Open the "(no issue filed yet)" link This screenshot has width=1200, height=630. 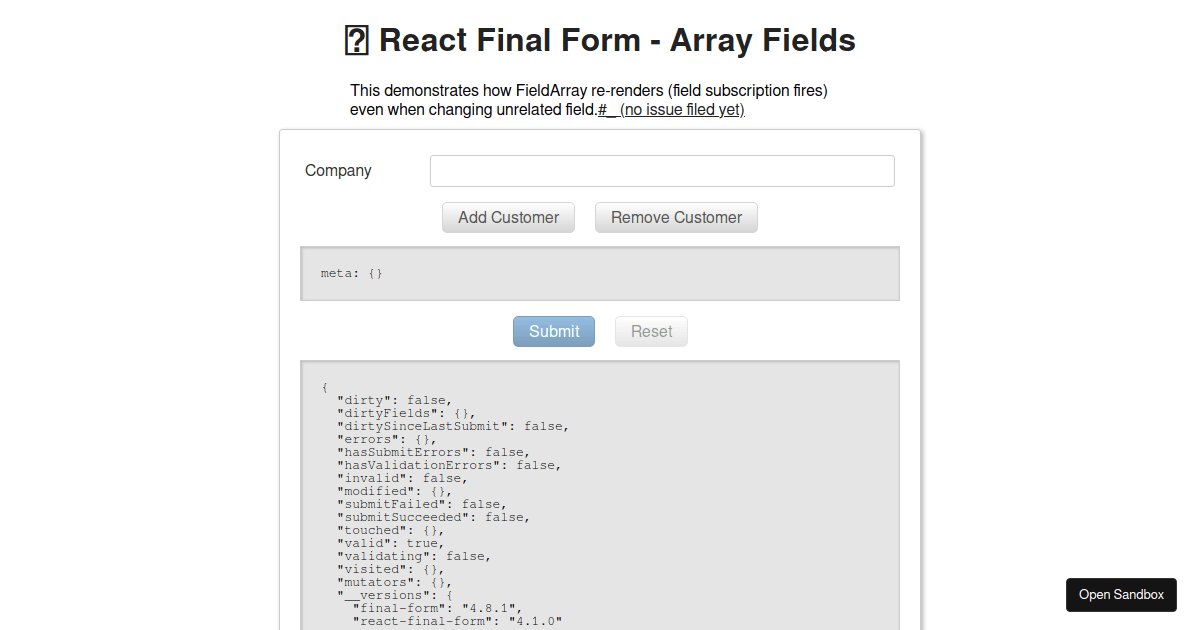coord(681,109)
